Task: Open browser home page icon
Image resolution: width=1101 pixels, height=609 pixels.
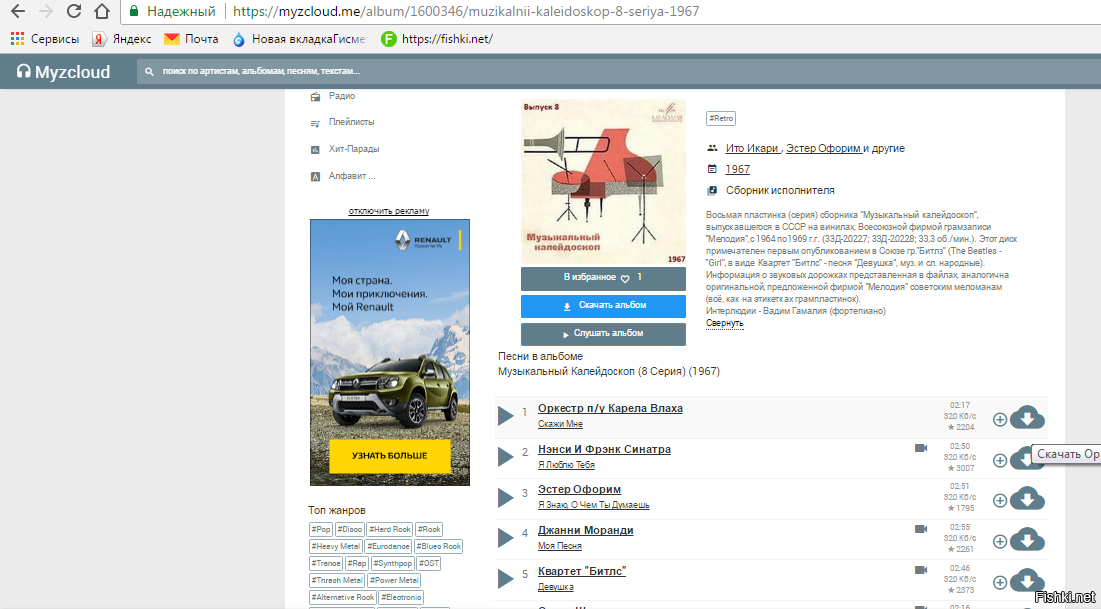Action: pyautogui.click(x=102, y=12)
